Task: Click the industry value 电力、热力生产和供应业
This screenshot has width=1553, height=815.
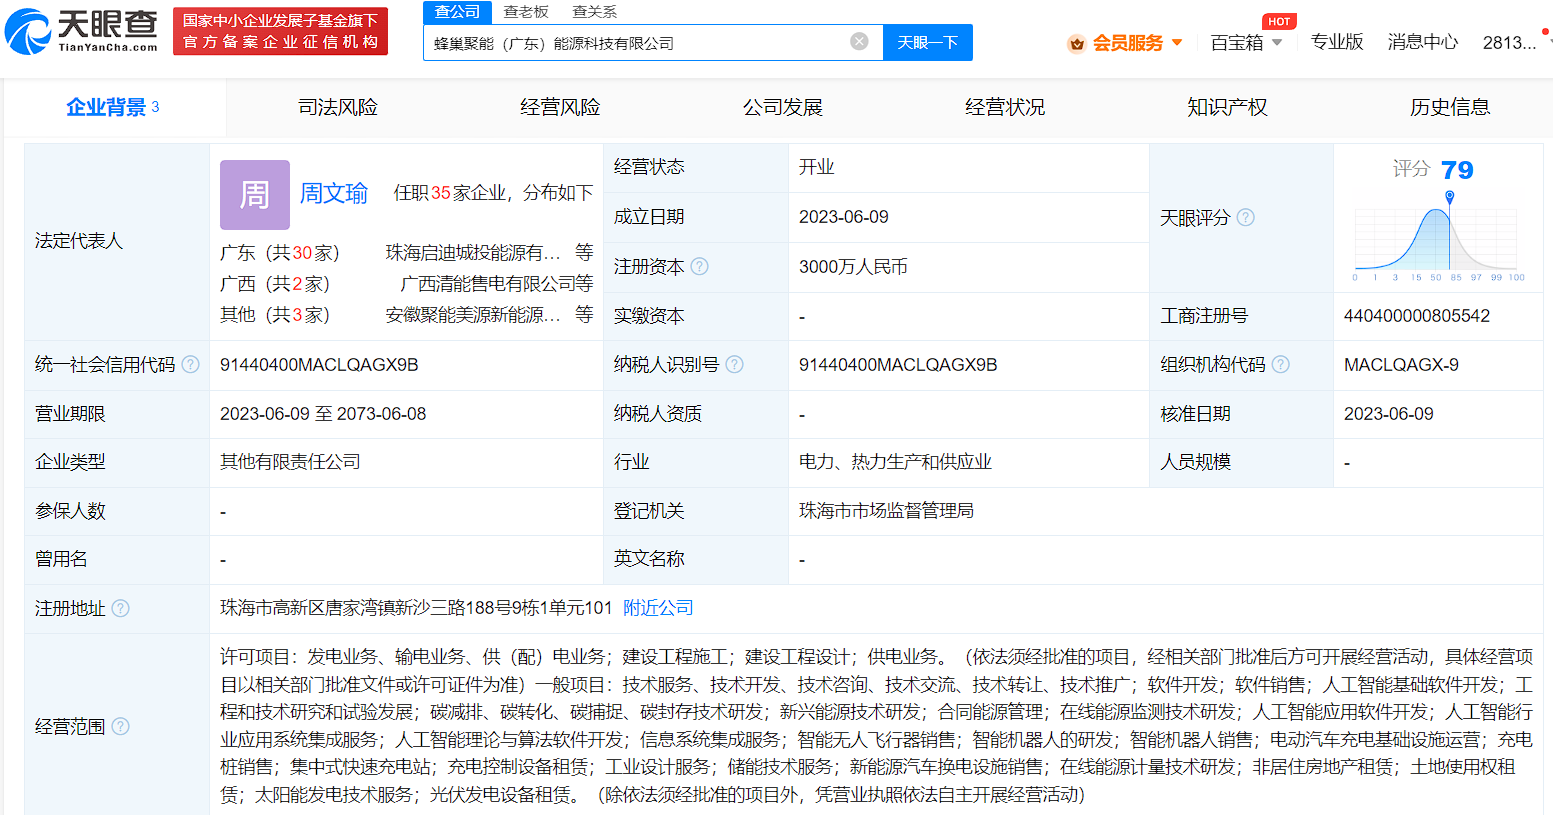Action: click(895, 462)
